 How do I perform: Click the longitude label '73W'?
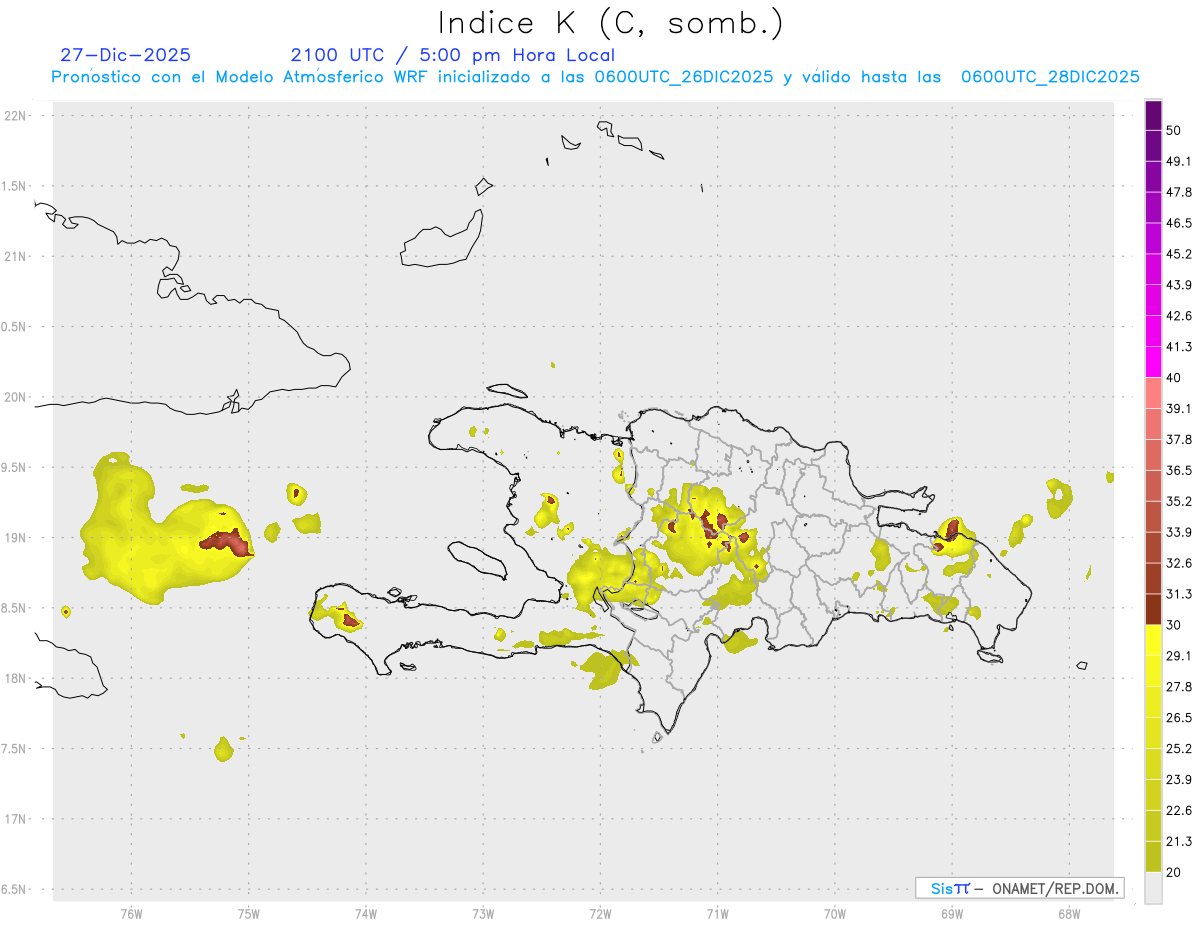click(x=483, y=914)
